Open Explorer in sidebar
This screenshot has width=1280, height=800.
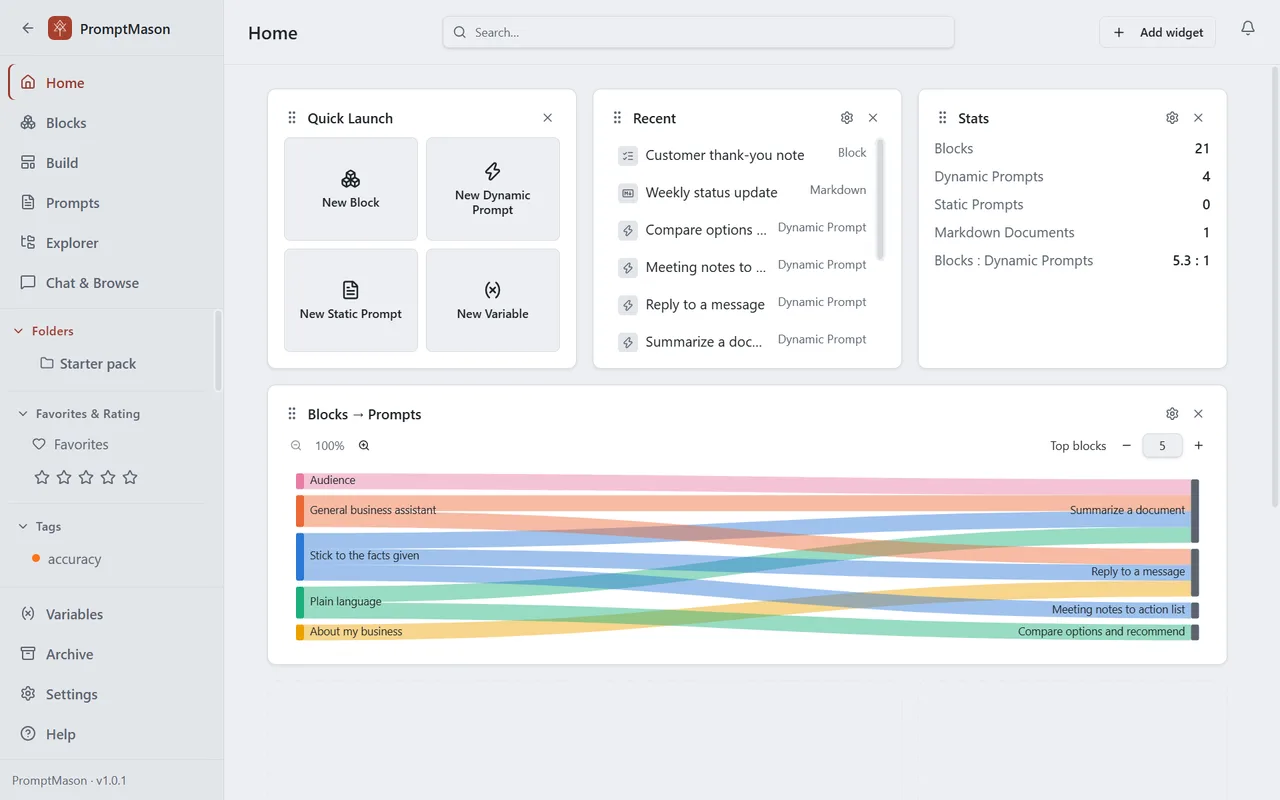tap(111, 243)
